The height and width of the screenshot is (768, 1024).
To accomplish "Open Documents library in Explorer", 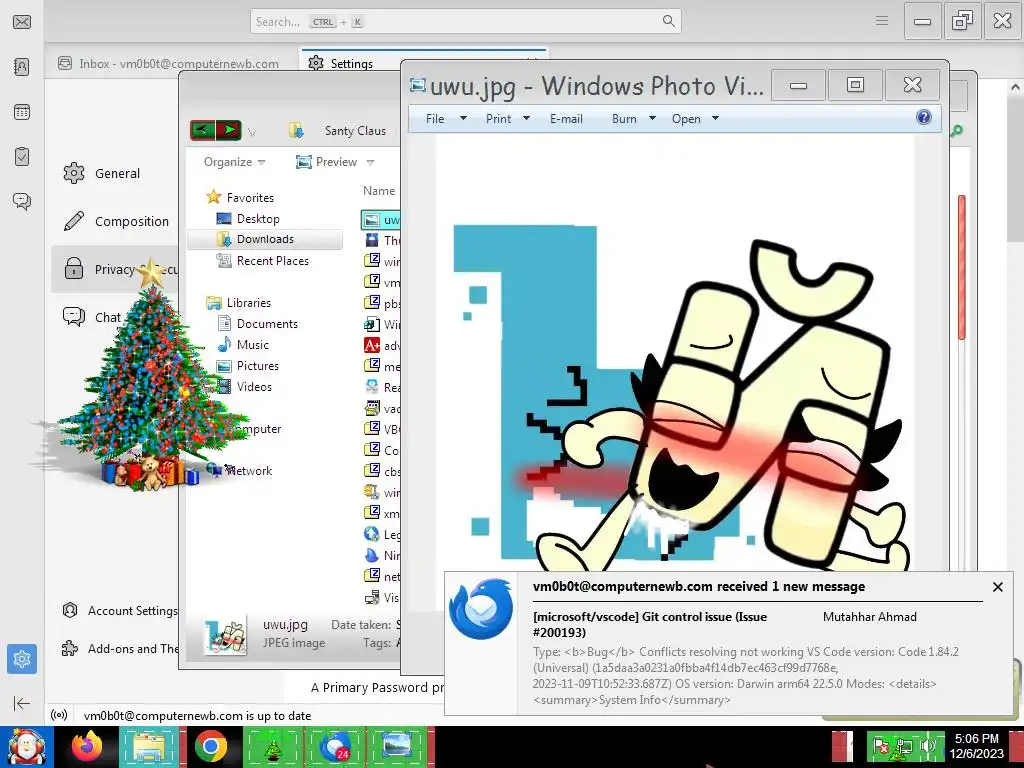I will (x=257, y=323).
